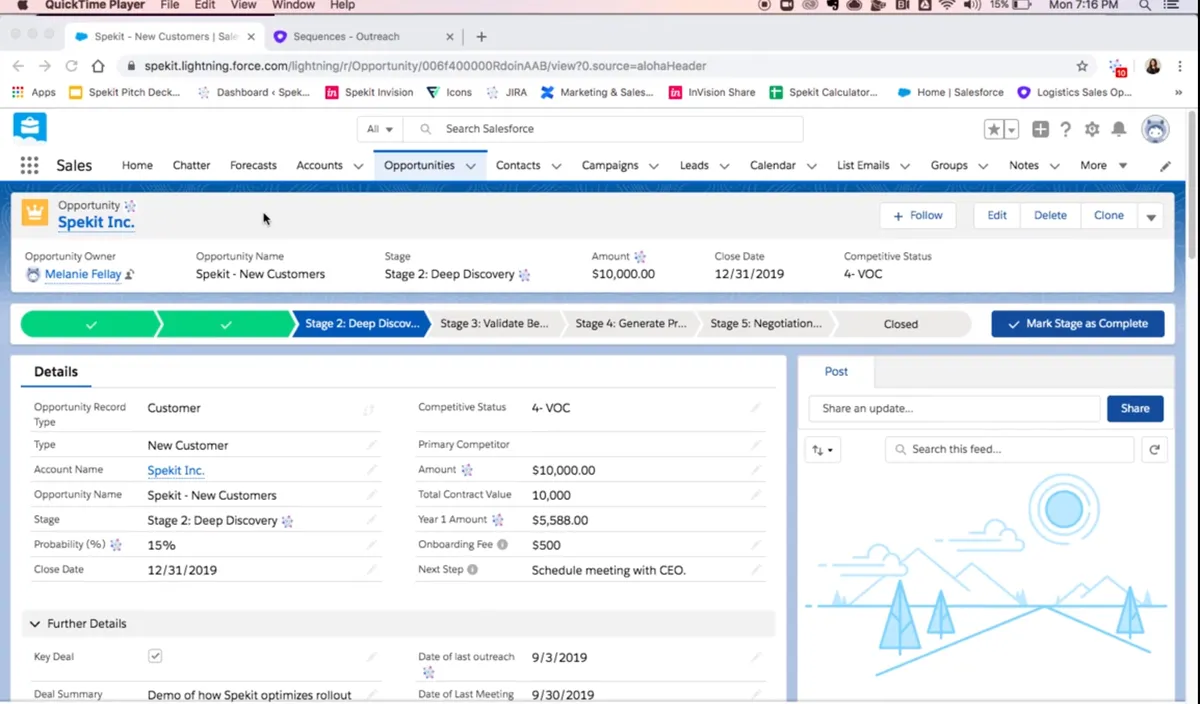
Task: Open the Setup gear icon
Action: [x=1092, y=130]
